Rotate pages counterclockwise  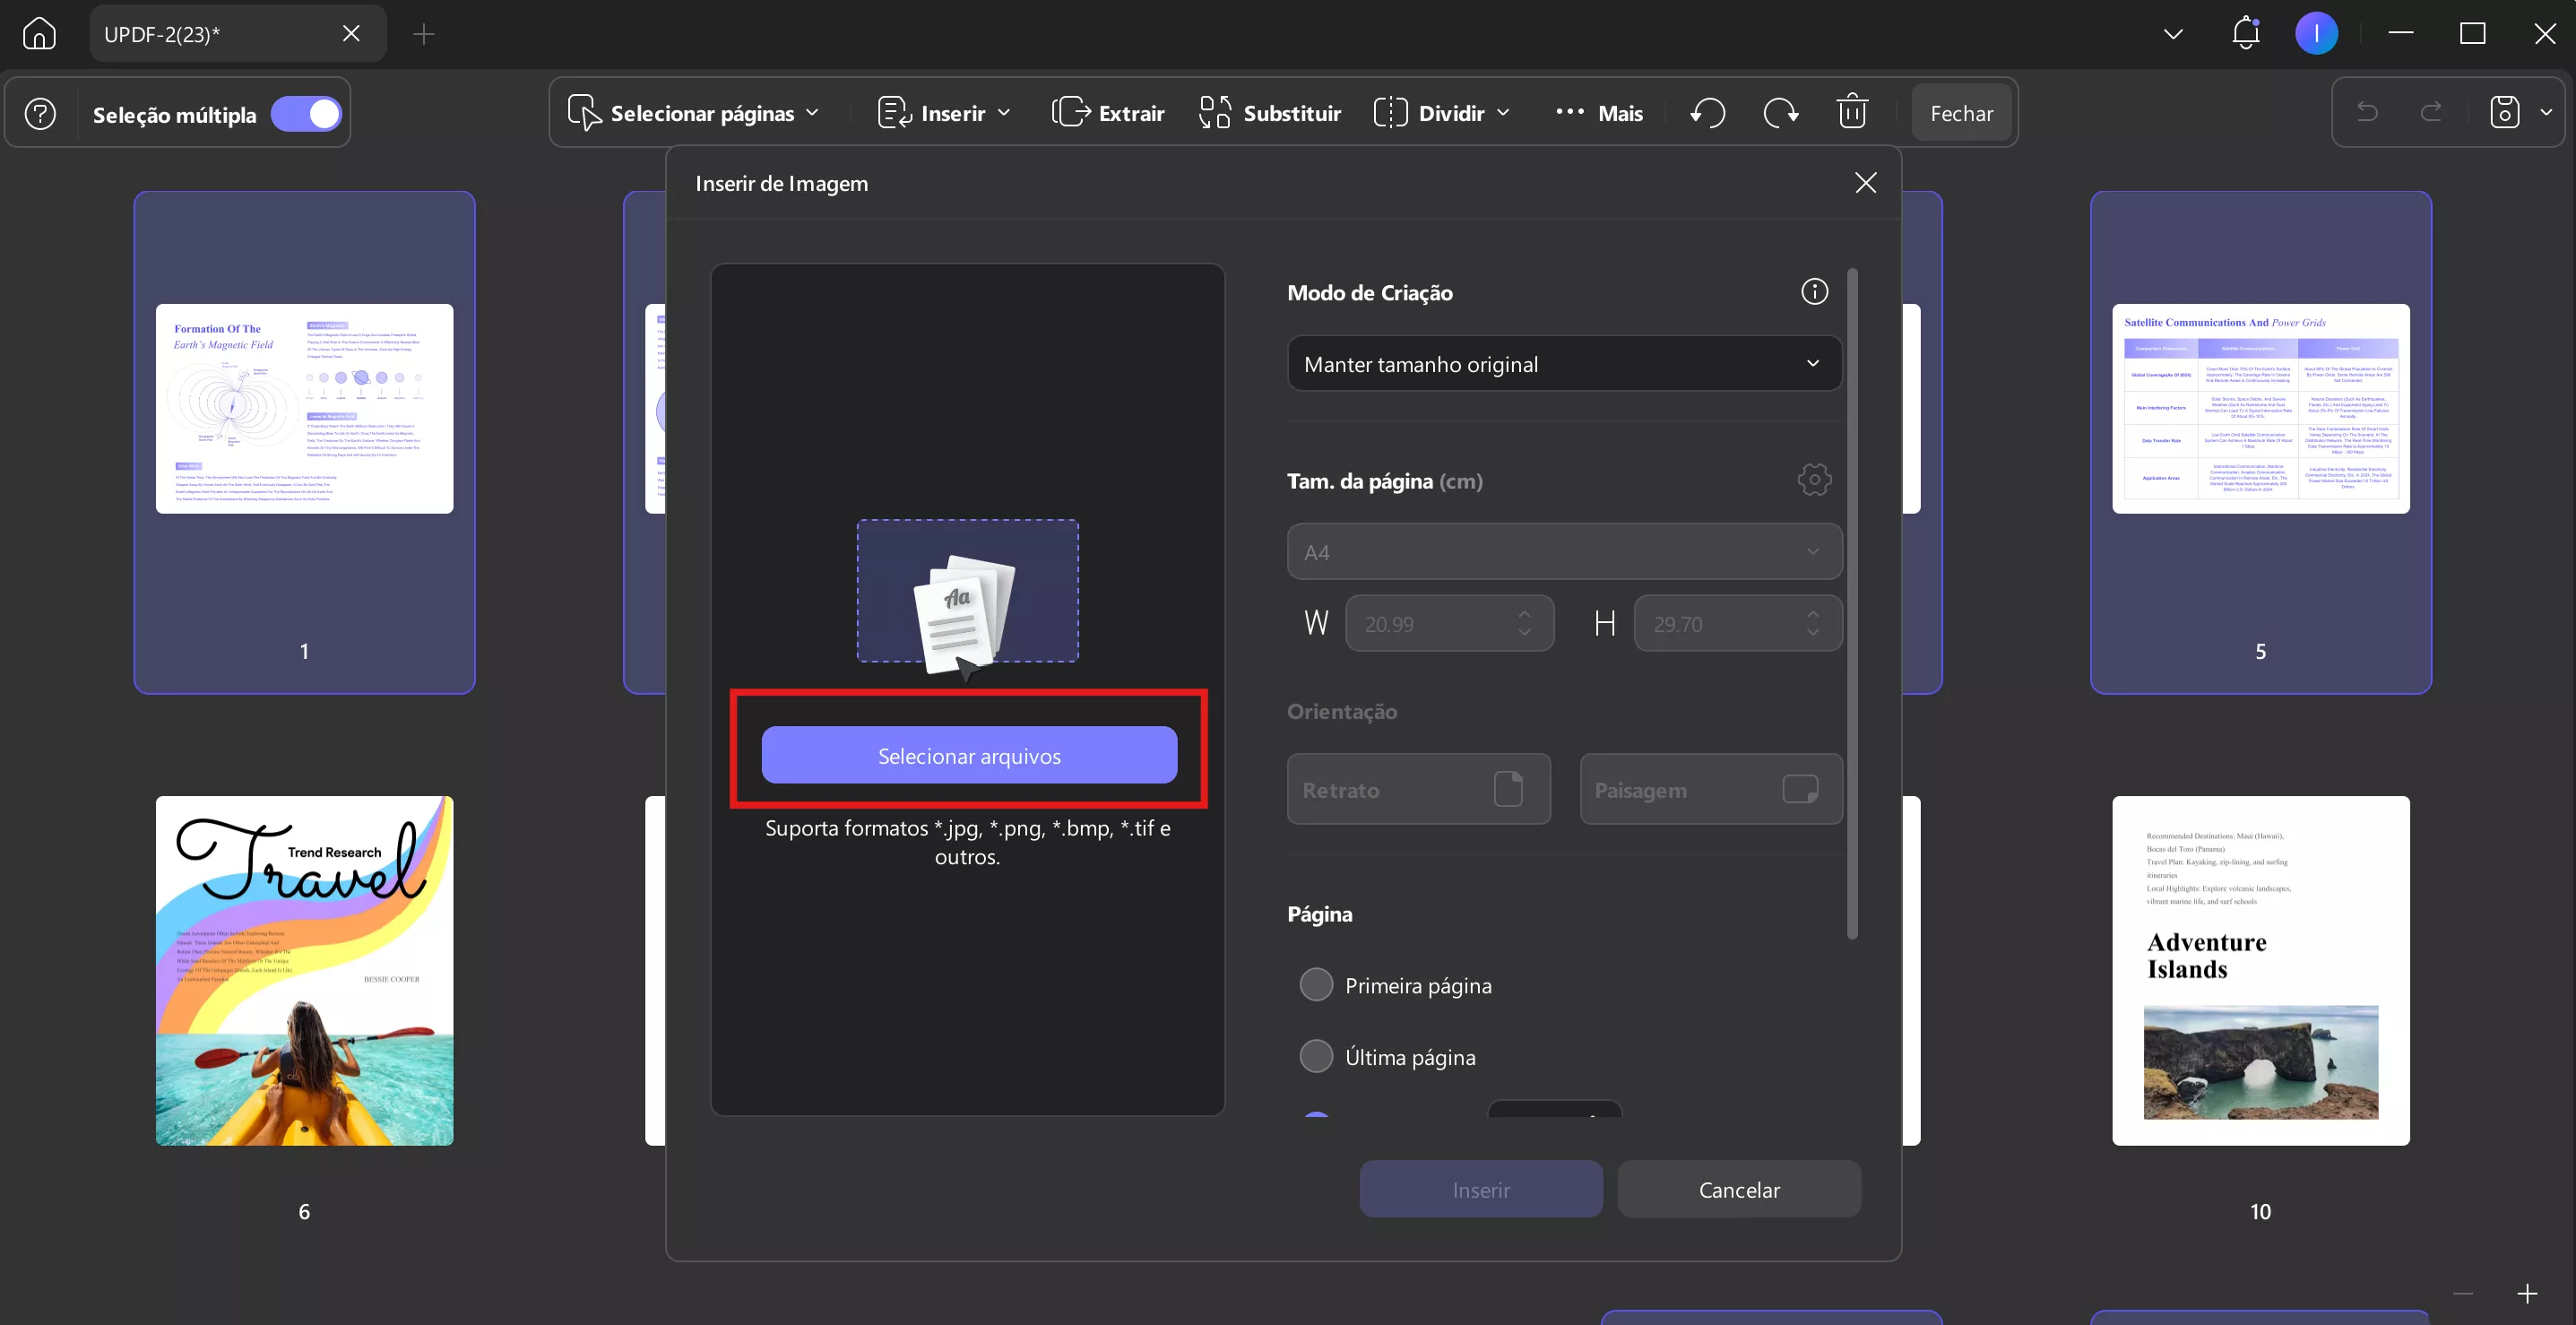point(1708,113)
